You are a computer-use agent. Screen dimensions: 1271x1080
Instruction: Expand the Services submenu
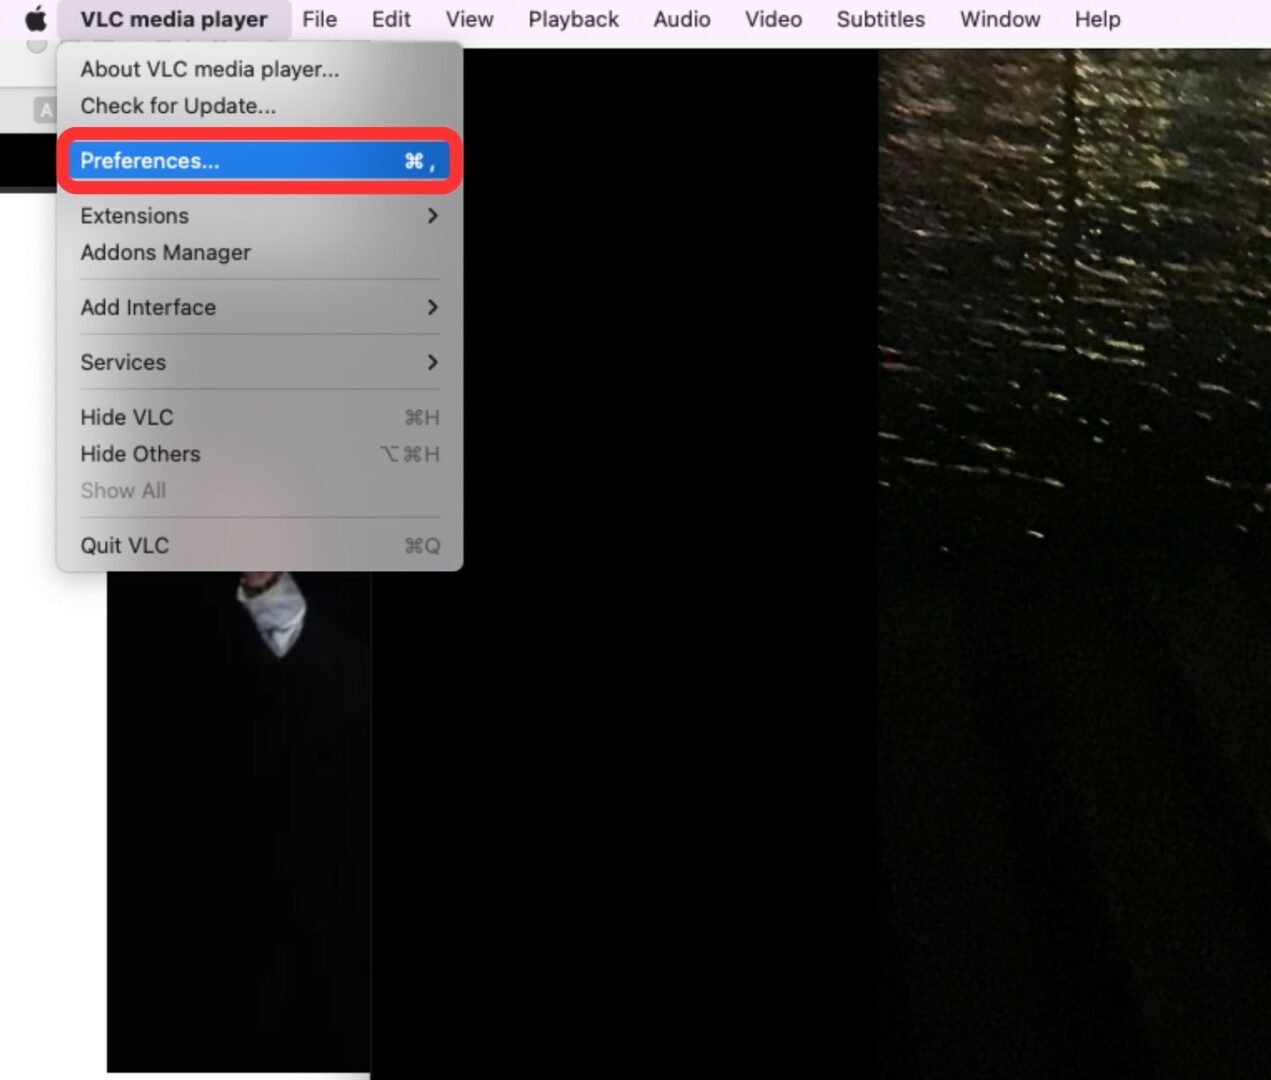(123, 362)
